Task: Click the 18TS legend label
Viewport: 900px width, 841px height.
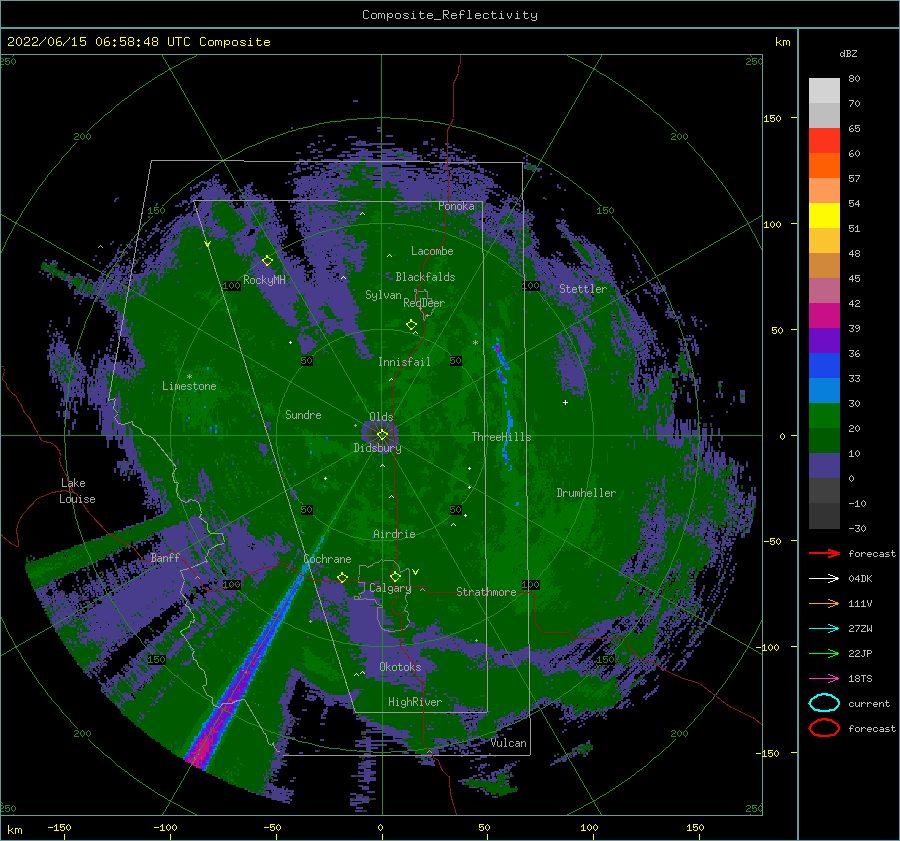Action: [860, 679]
